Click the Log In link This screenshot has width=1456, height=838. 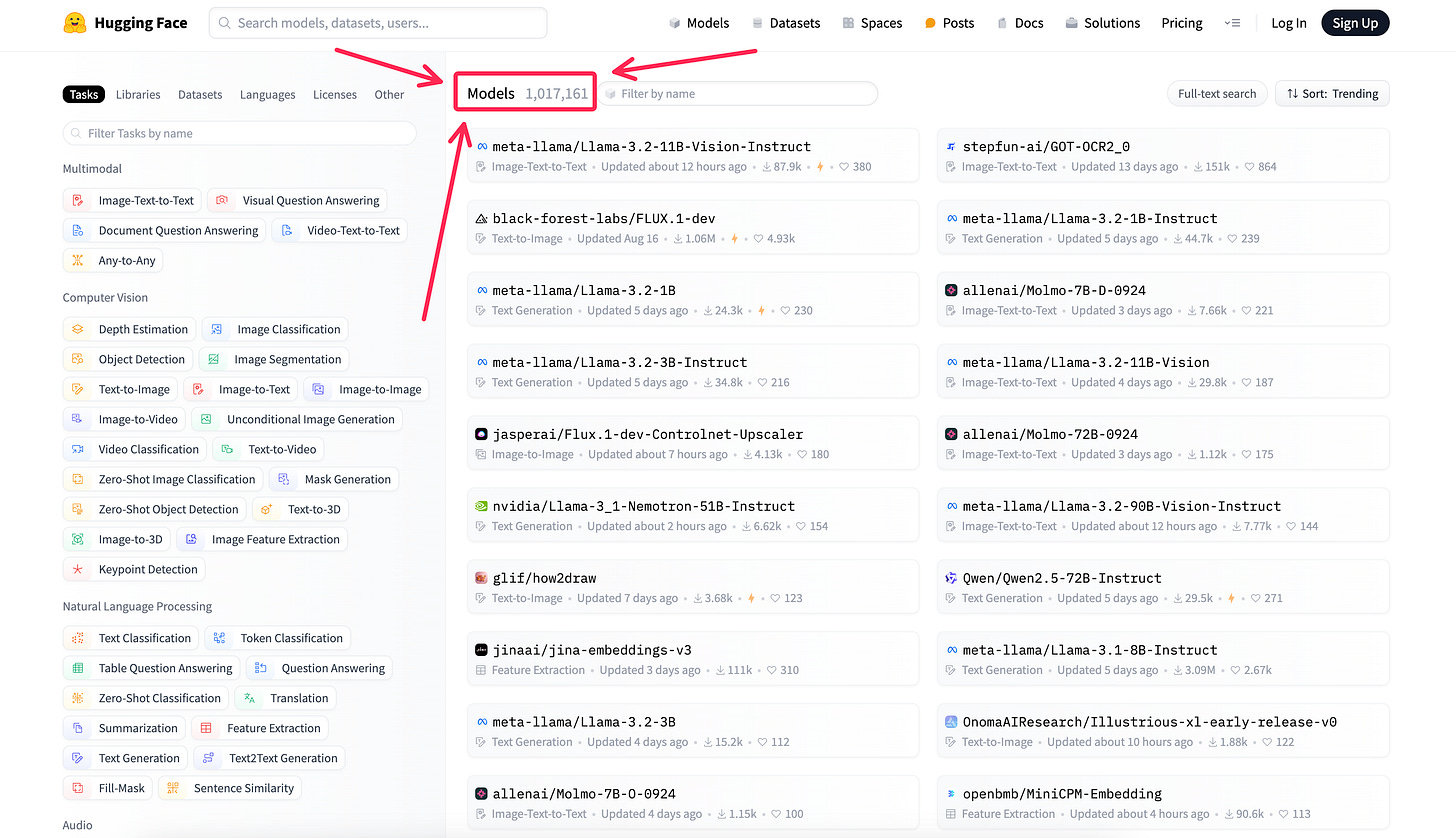1289,23
